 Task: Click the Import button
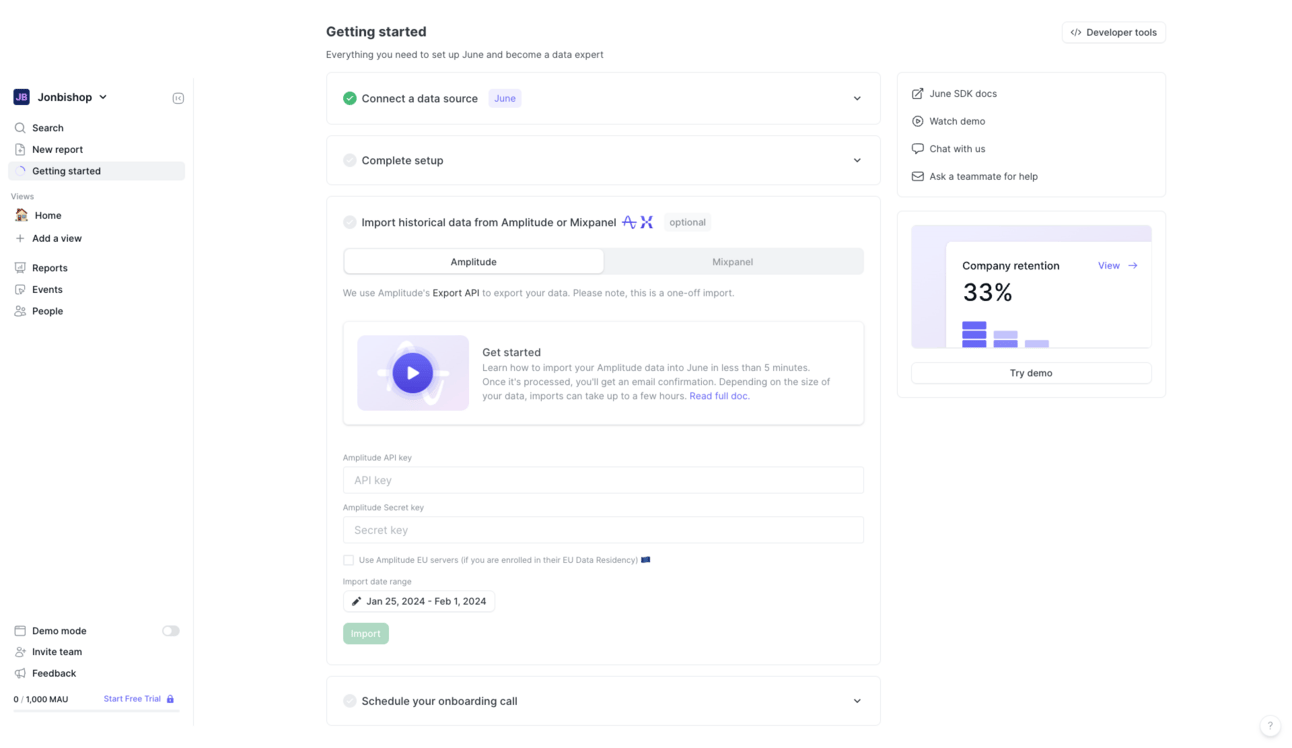click(366, 633)
